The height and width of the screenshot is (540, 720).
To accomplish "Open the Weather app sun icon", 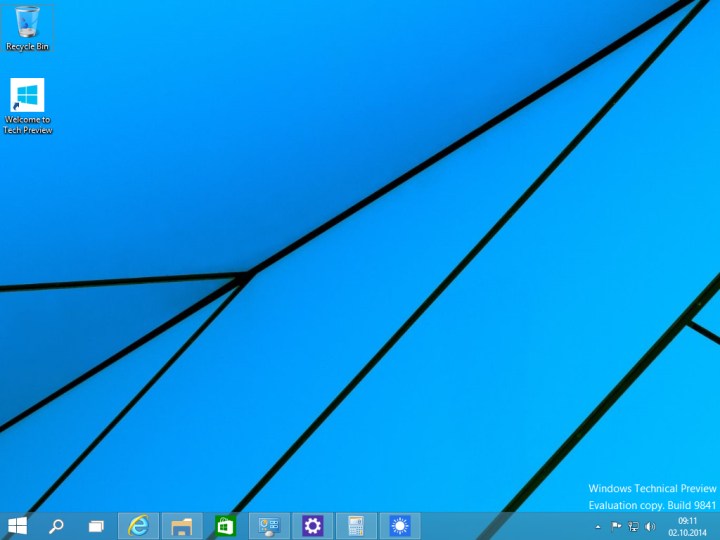I will coord(400,526).
